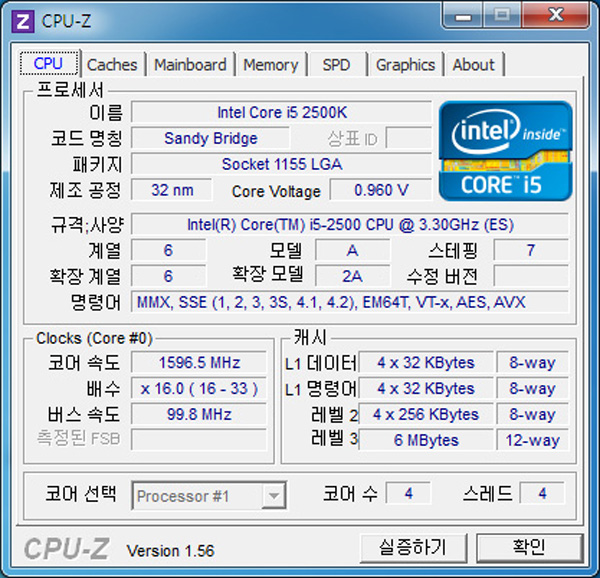
Task: Click the name field Intel Core i5 2500K
Action: tap(282, 112)
